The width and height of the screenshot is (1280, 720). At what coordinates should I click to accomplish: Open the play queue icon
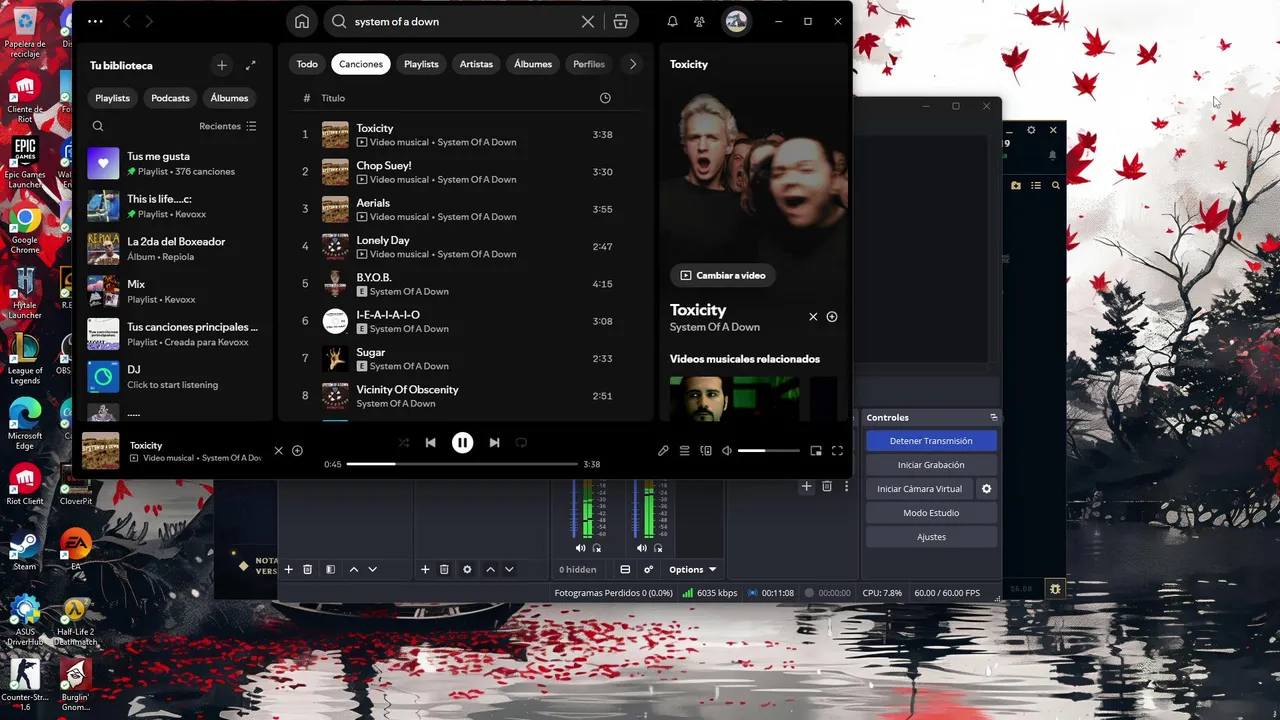pyautogui.click(x=684, y=451)
